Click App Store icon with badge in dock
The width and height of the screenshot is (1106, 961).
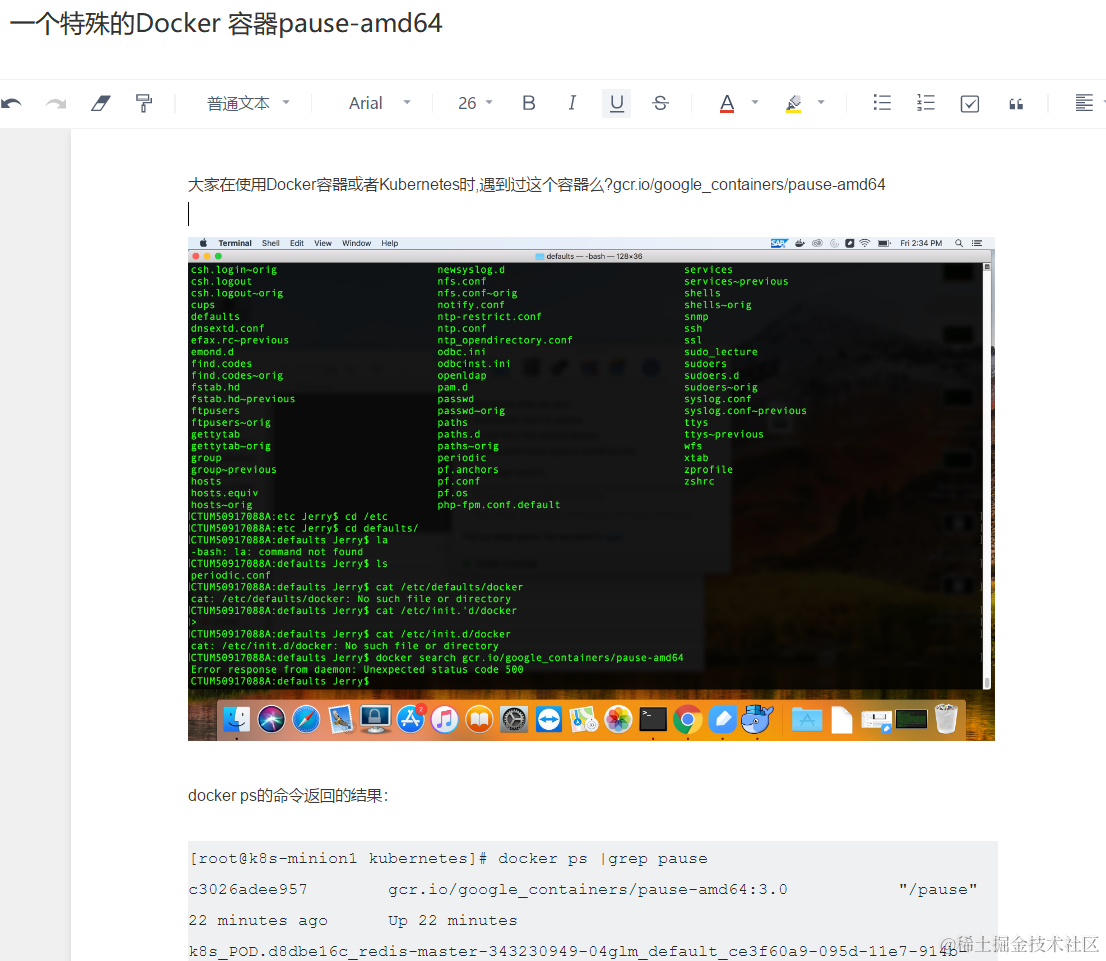pos(411,719)
